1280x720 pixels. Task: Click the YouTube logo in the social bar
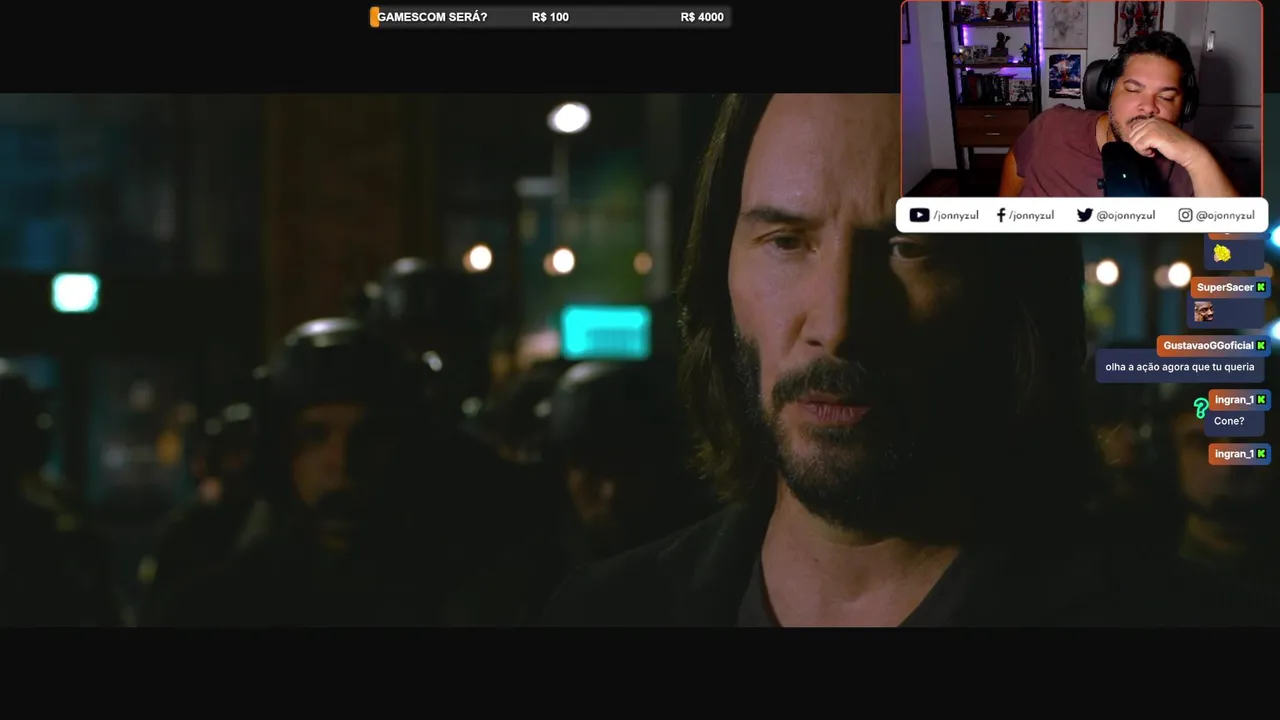[919, 215]
